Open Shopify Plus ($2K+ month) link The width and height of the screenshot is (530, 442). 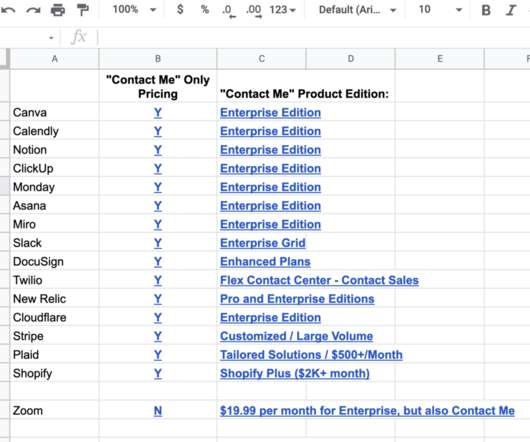tap(295, 373)
